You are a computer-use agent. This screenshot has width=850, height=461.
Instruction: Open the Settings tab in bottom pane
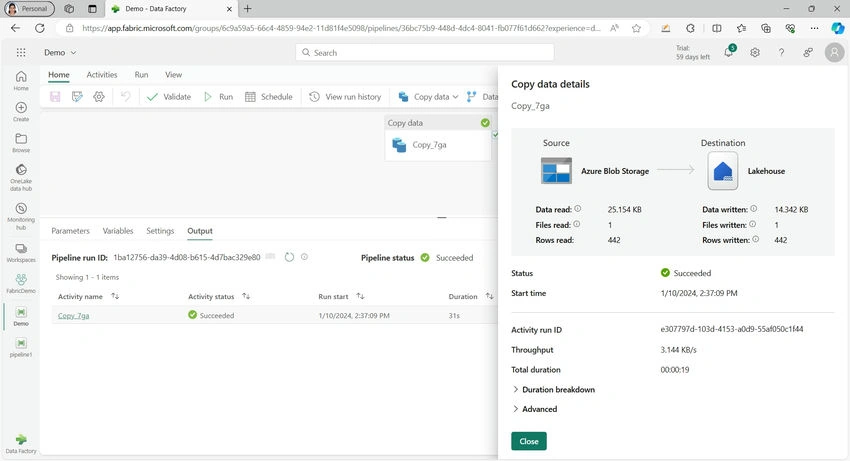click(160, 231)
